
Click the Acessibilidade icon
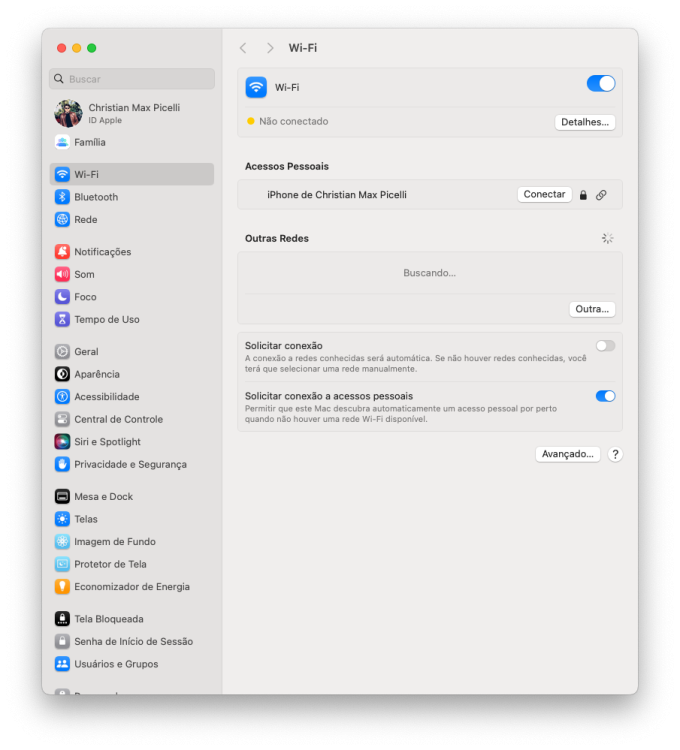[x=62, y=396]
